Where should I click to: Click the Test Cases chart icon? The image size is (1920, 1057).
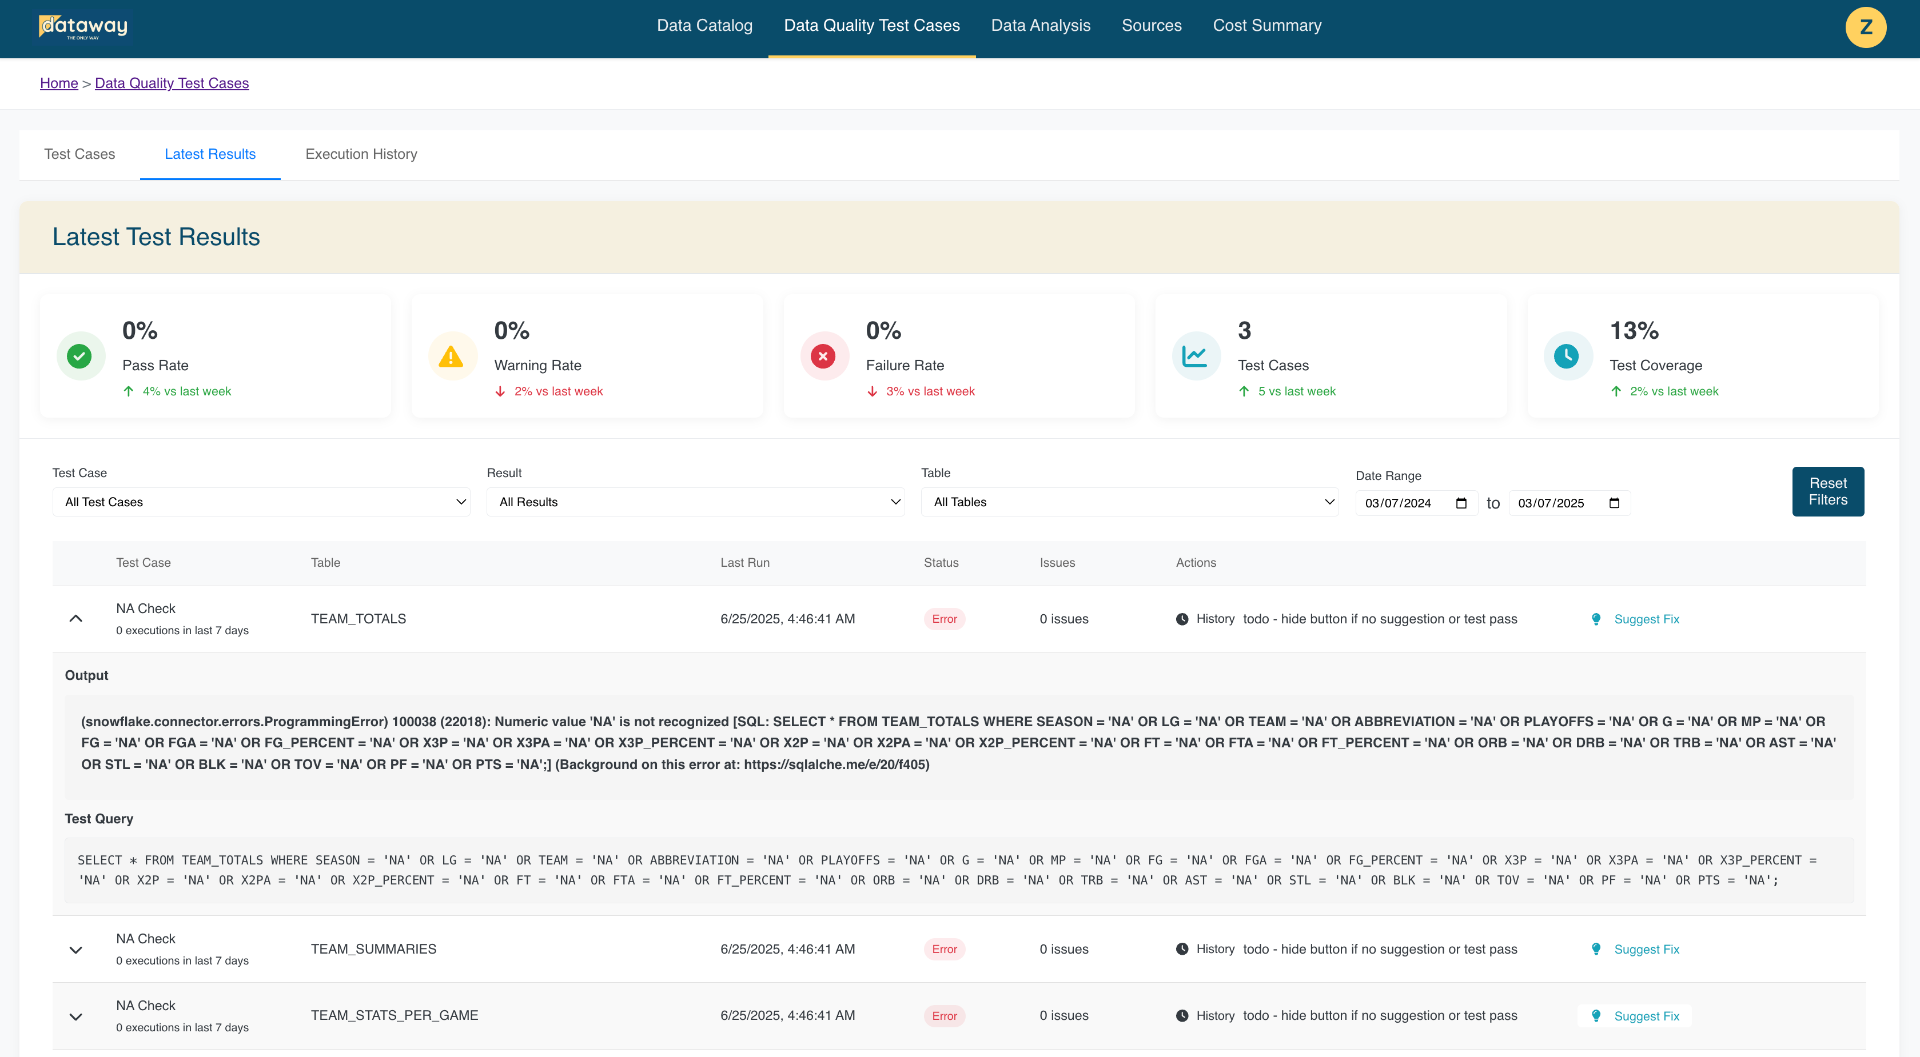(1196, 356)
